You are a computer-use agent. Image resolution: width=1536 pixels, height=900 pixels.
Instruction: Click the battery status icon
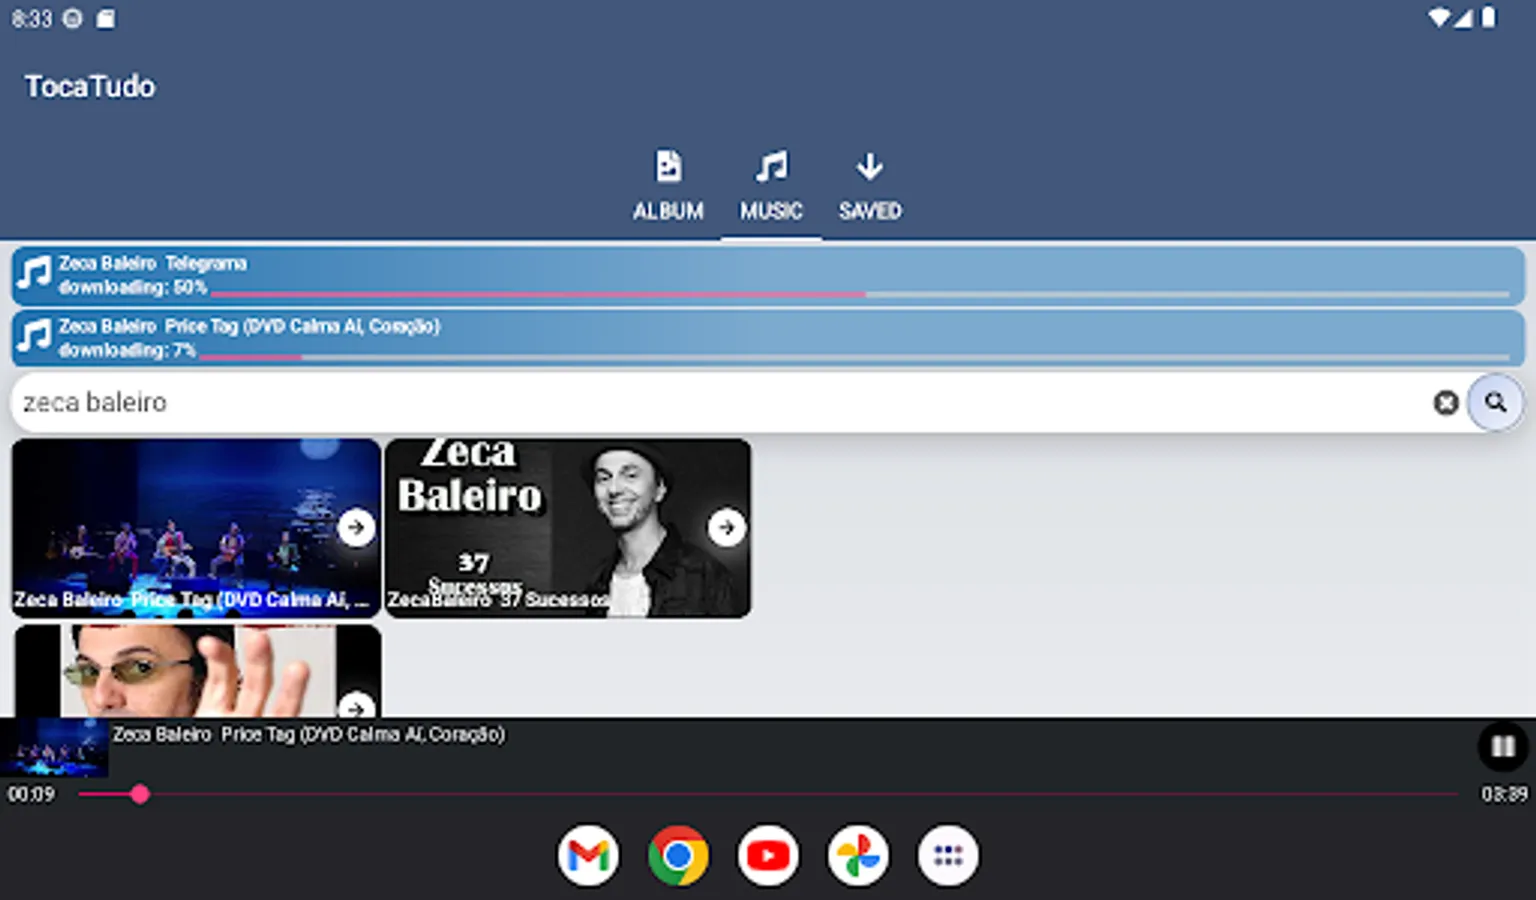tap(1489, 18)
